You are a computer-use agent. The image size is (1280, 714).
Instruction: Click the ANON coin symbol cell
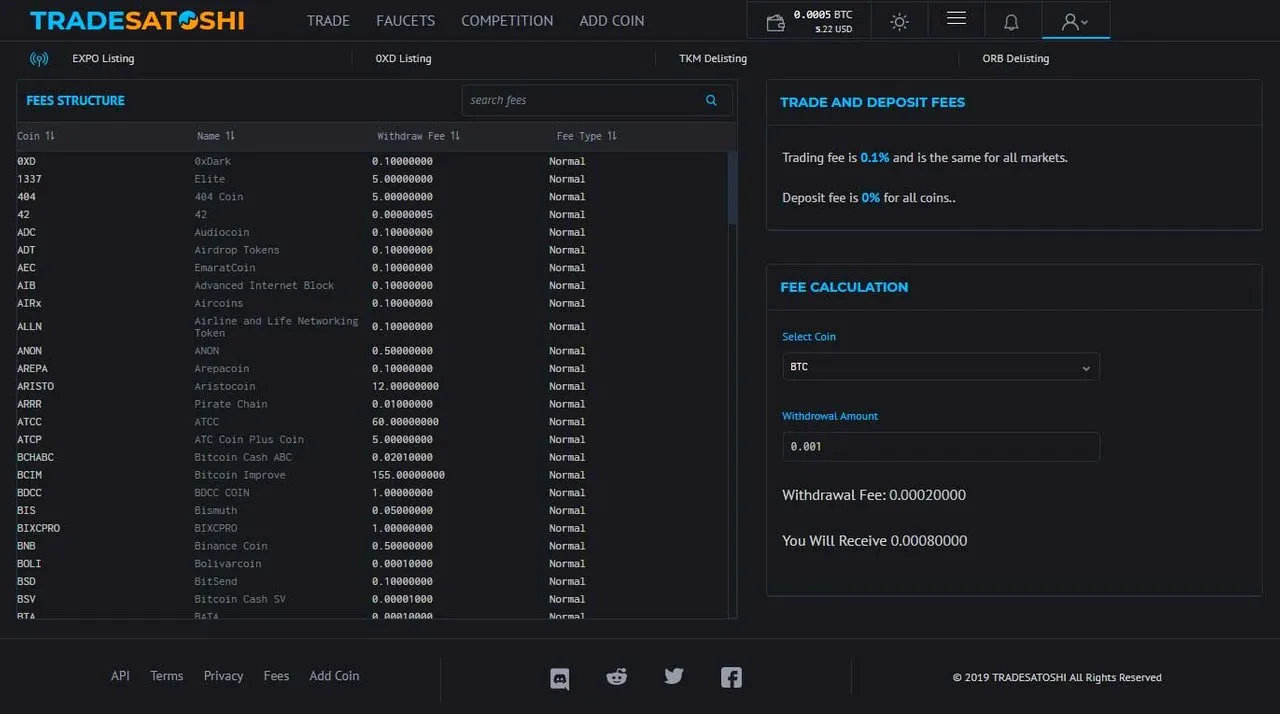29,351
